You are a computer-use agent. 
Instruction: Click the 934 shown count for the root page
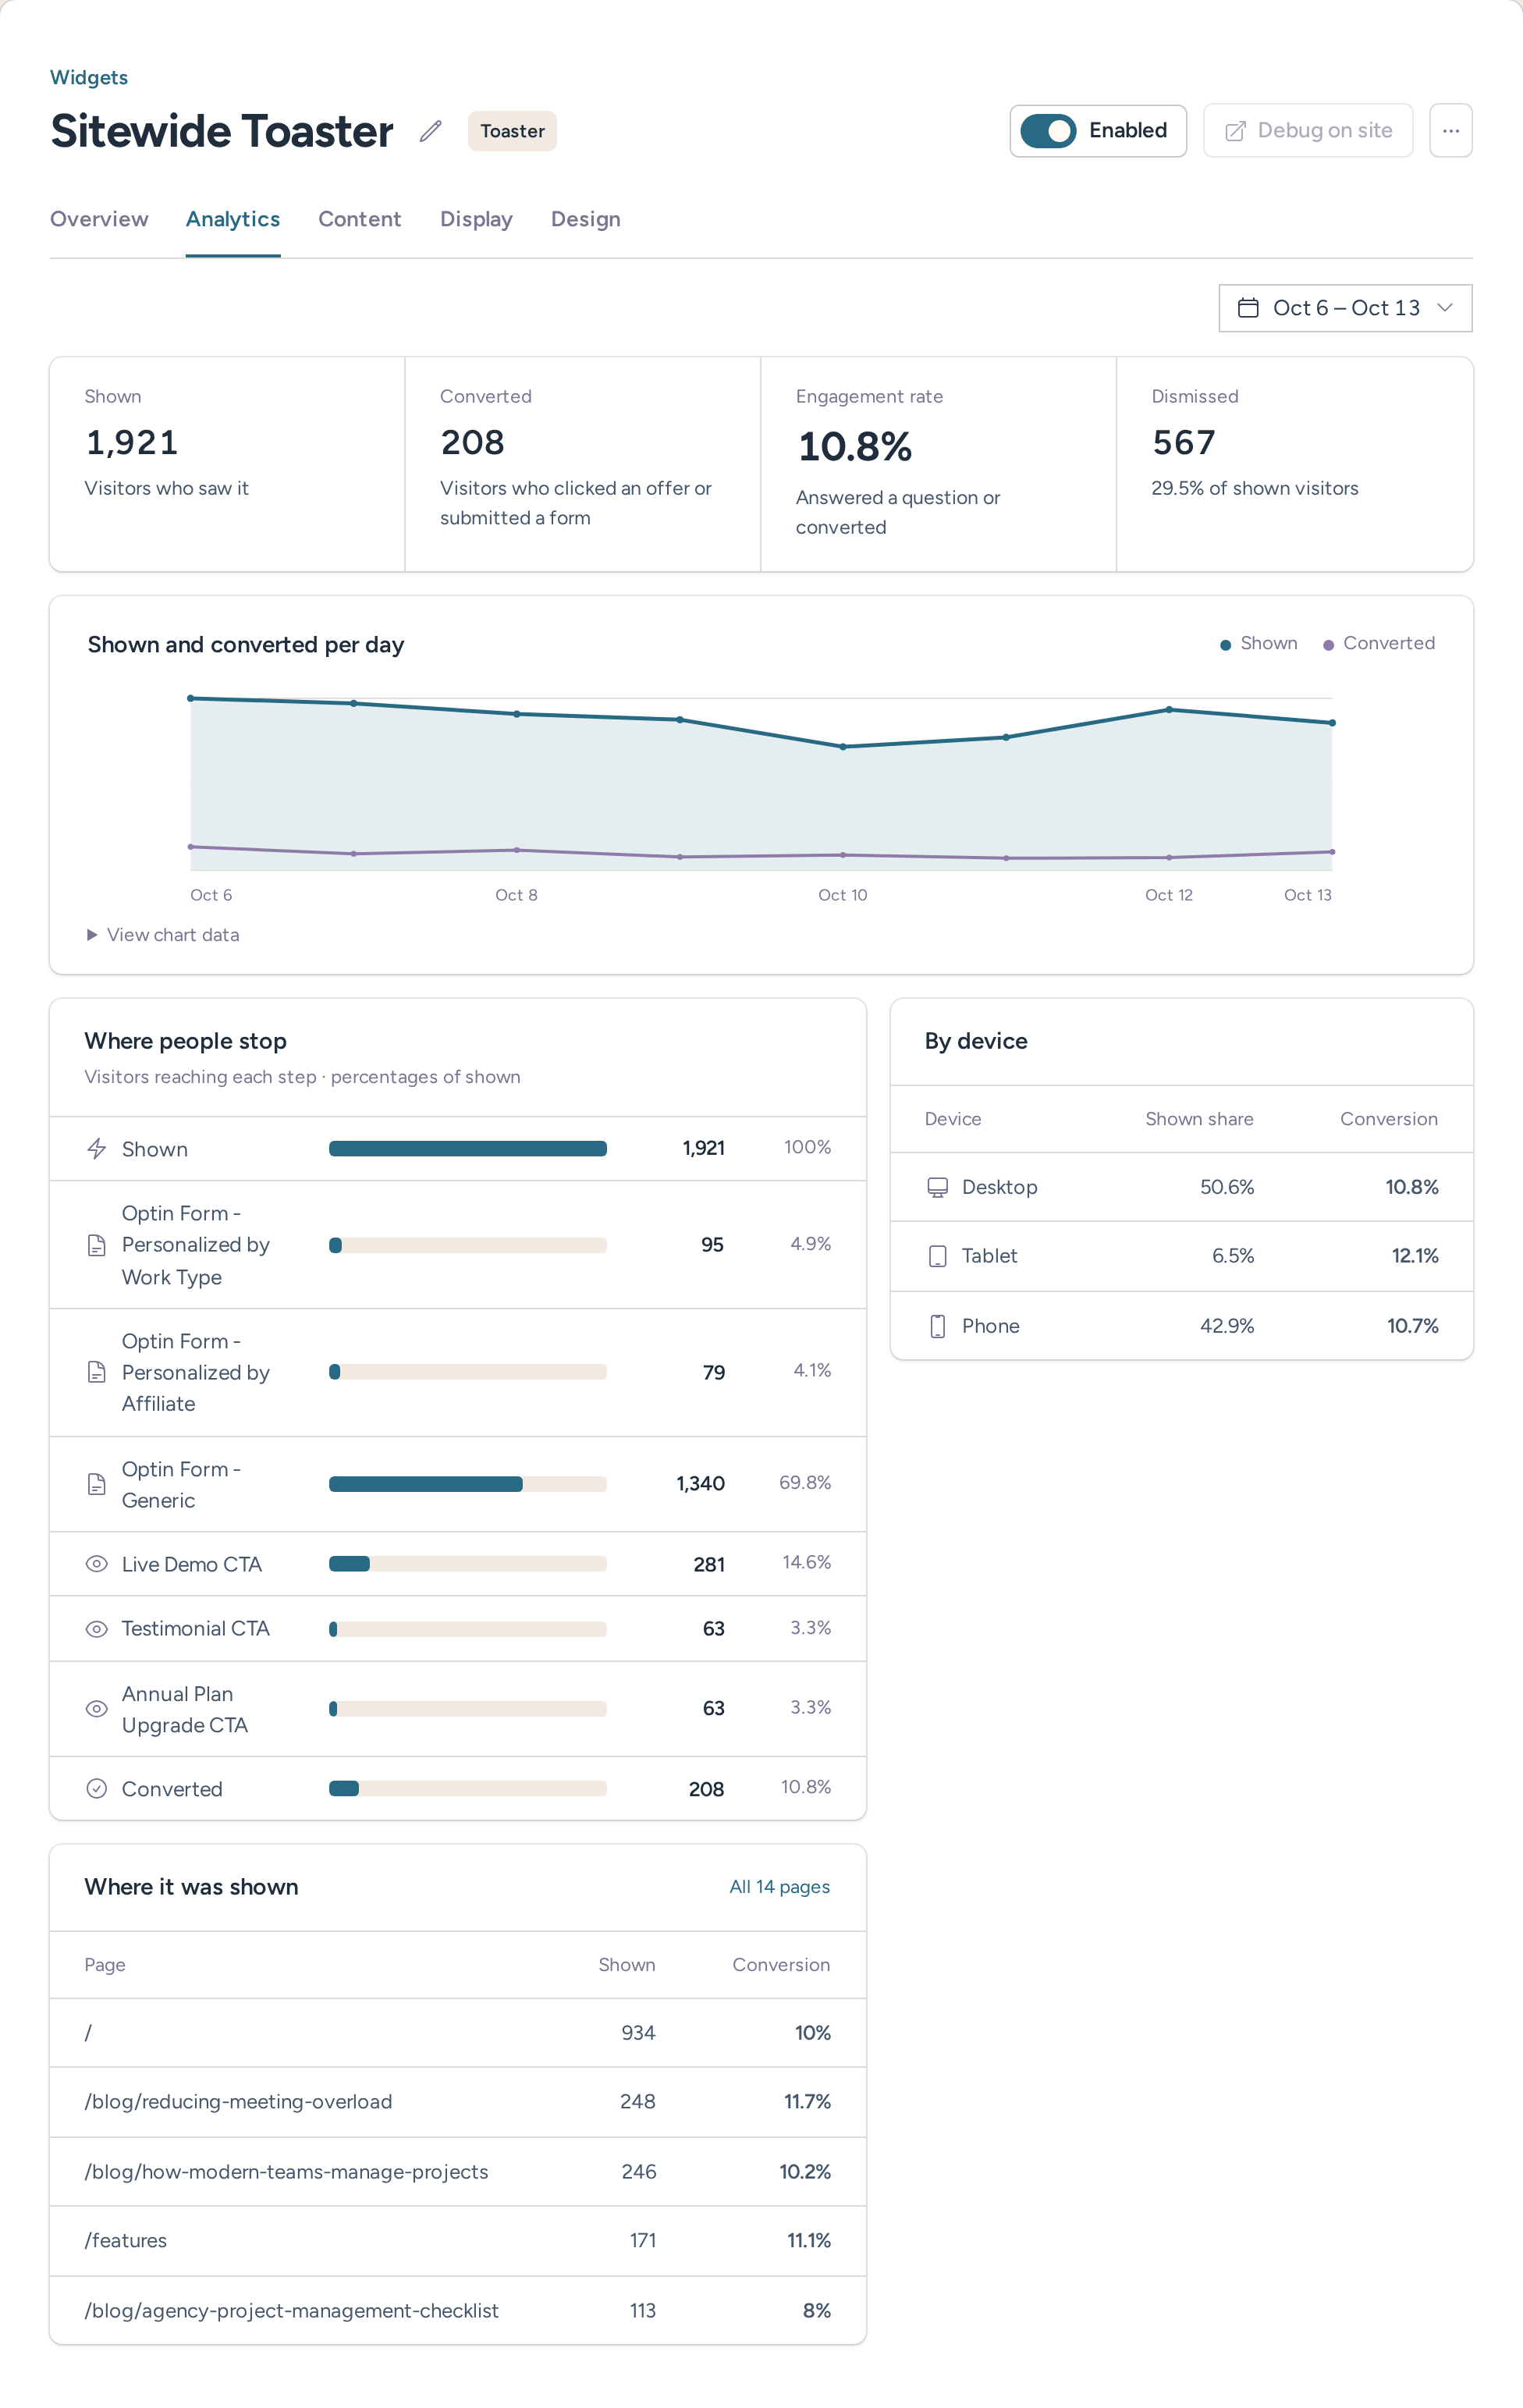pos(638,2033)
